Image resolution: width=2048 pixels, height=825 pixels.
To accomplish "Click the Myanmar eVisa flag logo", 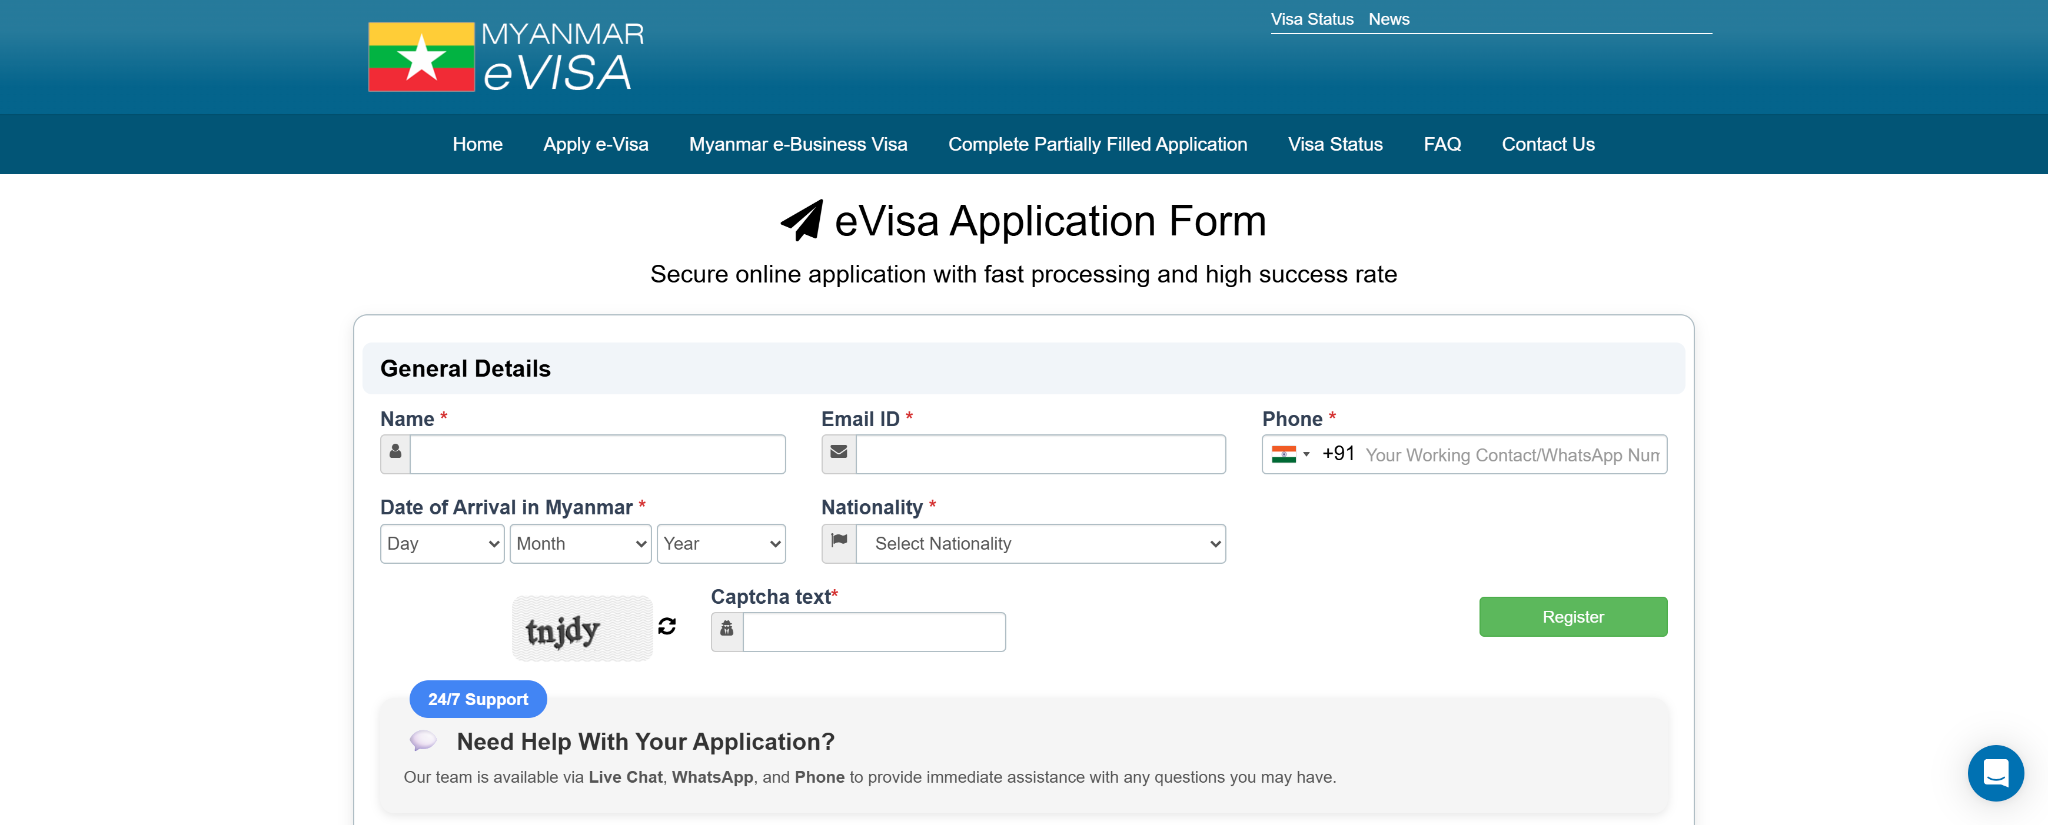I will coord(421,57).
